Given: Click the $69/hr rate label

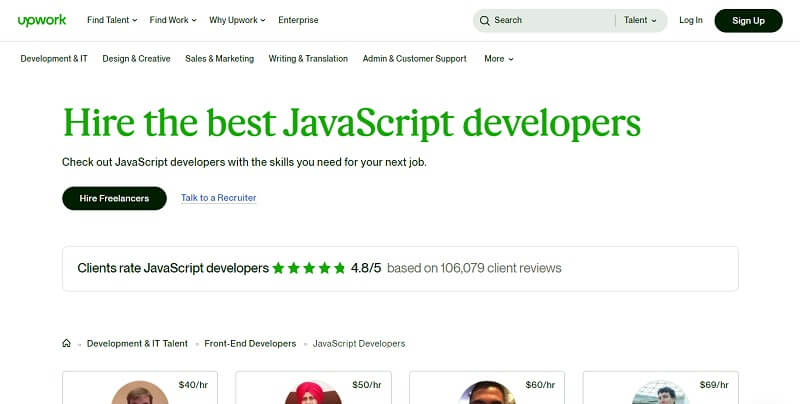Looking at the screenshot, I should (x=714, y=385).
